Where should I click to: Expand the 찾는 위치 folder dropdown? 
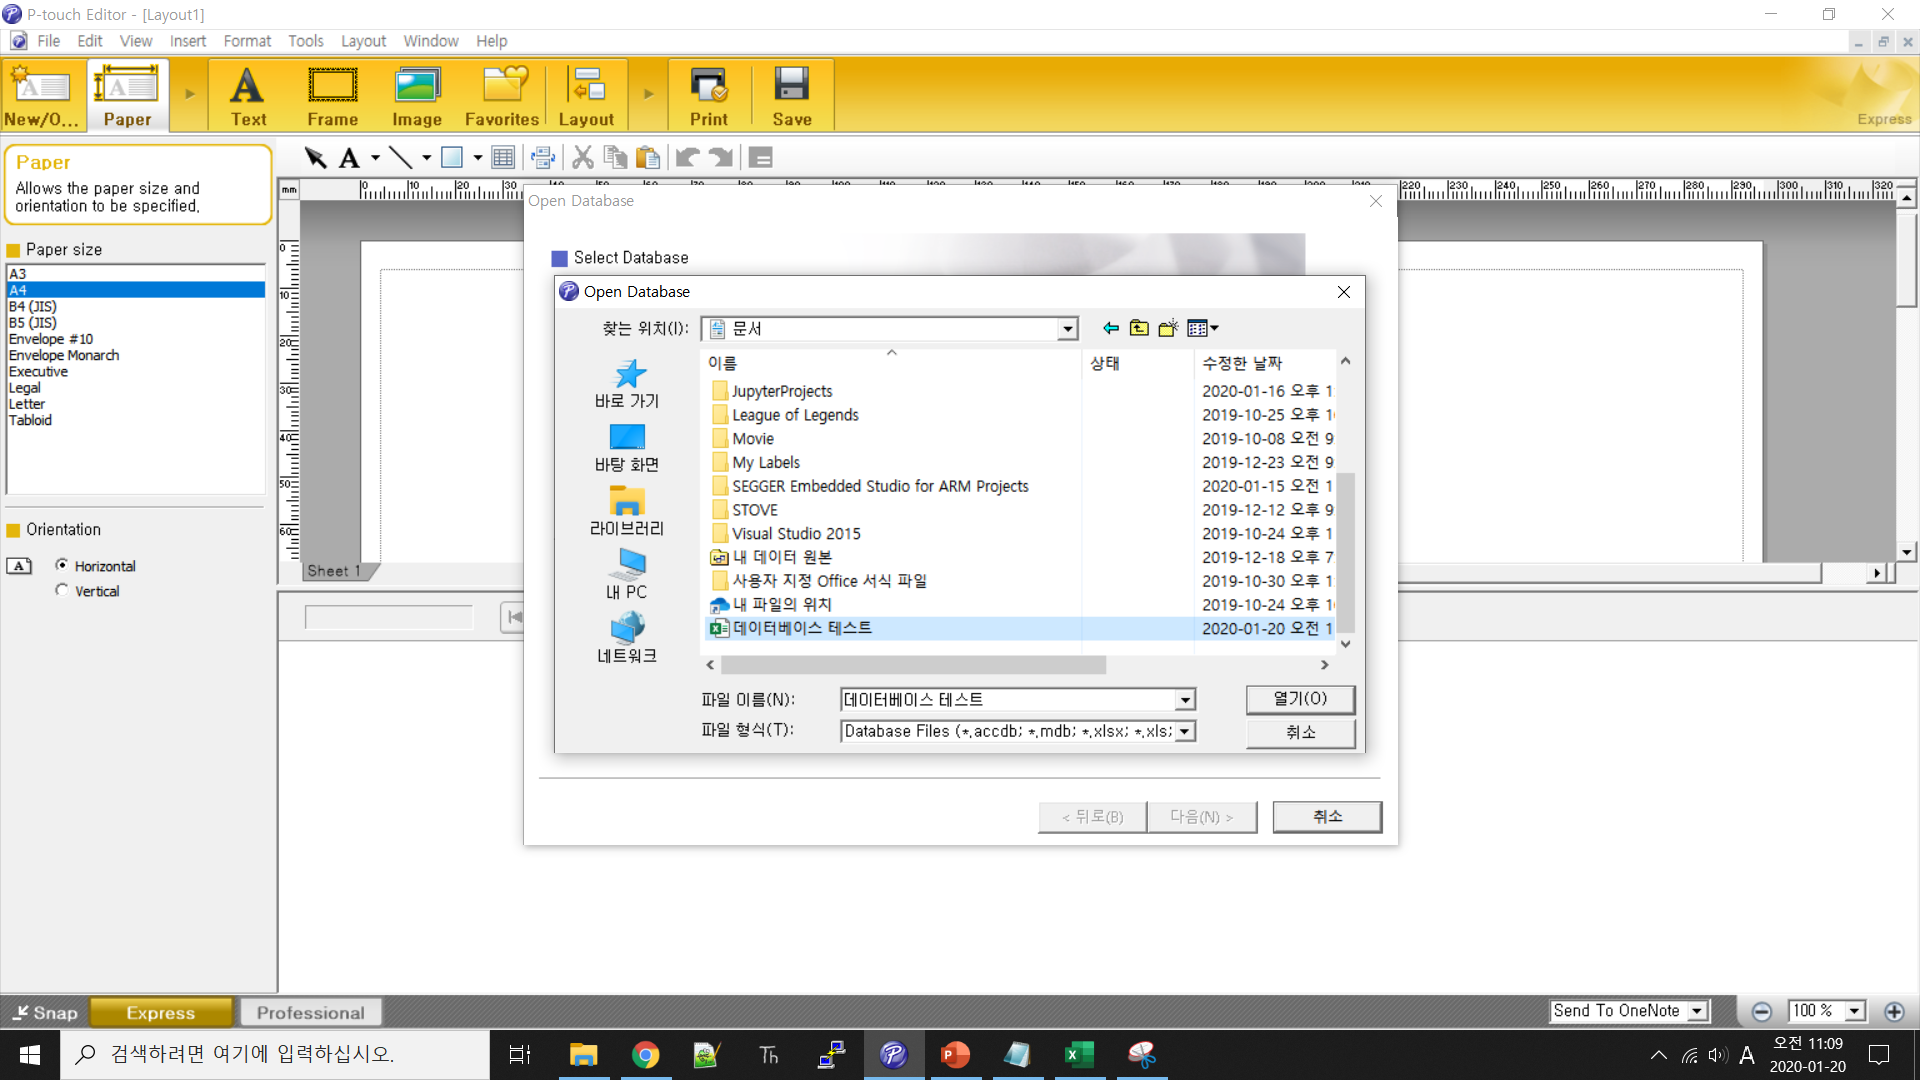pyautogui.click(x=1067, y=329)
